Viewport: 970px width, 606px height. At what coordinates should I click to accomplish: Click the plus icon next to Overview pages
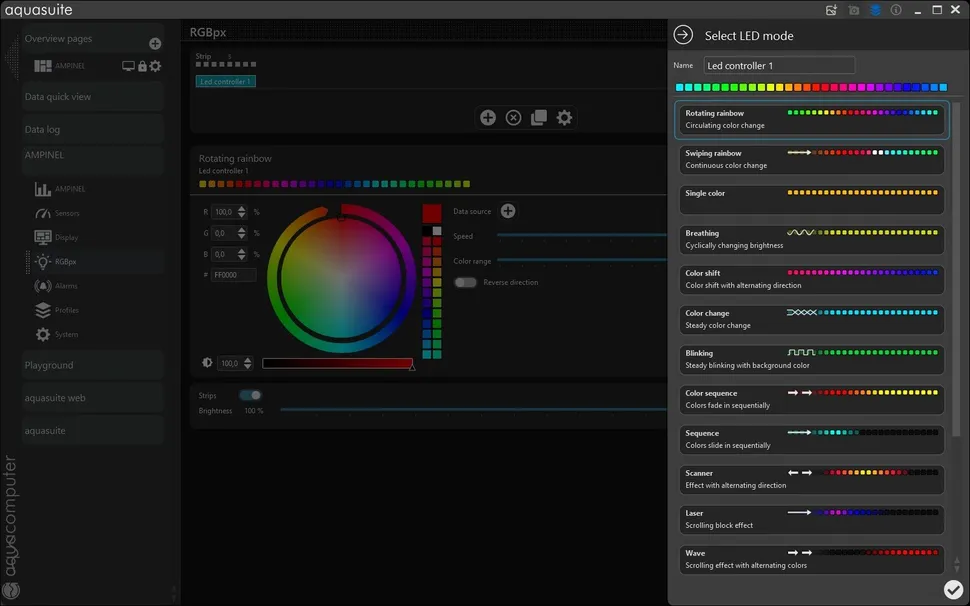pyautogui.click(x=155, y=43)
